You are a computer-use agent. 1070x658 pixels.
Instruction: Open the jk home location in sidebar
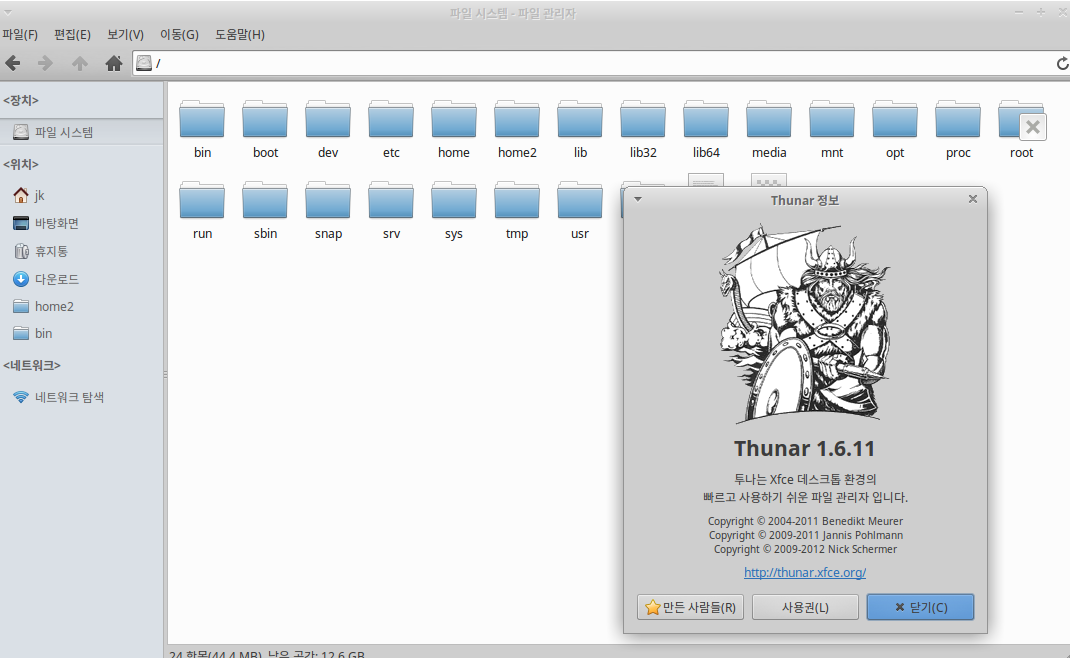(82, 195)
